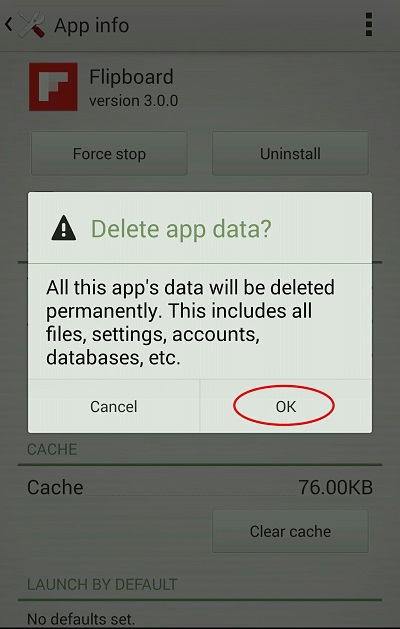
Task: Tap the warning triangle icon in dialog
Action: tap(63, 228)
